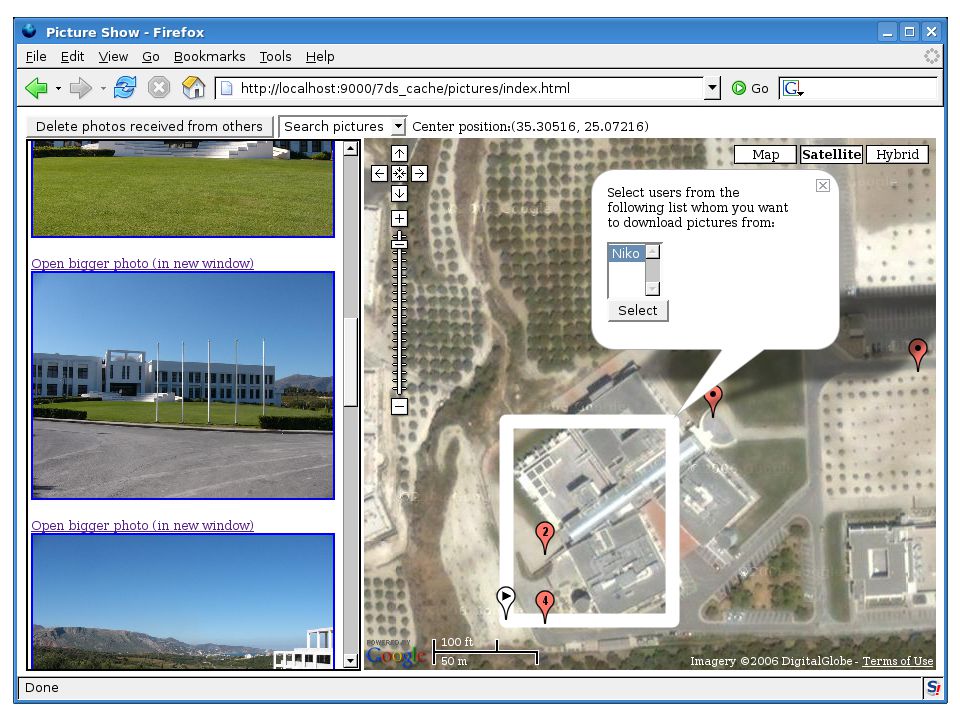Screen dimensions: 960x720
Task: Pan the map up
Action: (x=399, y=154)
